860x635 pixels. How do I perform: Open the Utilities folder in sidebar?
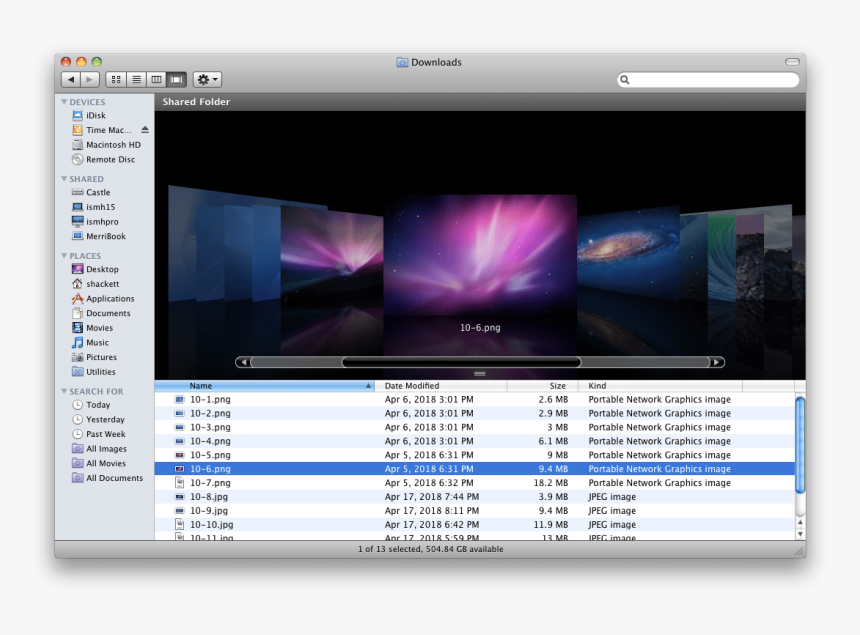[94, 372]
